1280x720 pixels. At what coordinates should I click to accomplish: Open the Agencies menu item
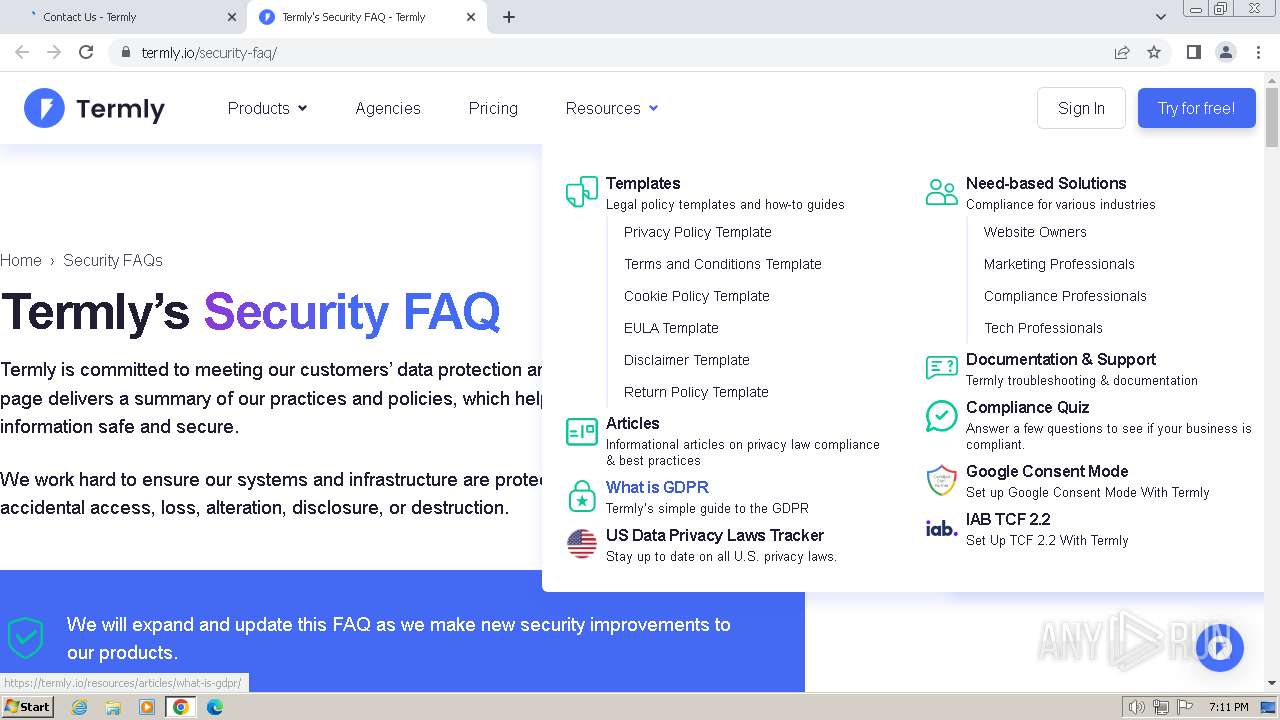(x=388, y=108)
